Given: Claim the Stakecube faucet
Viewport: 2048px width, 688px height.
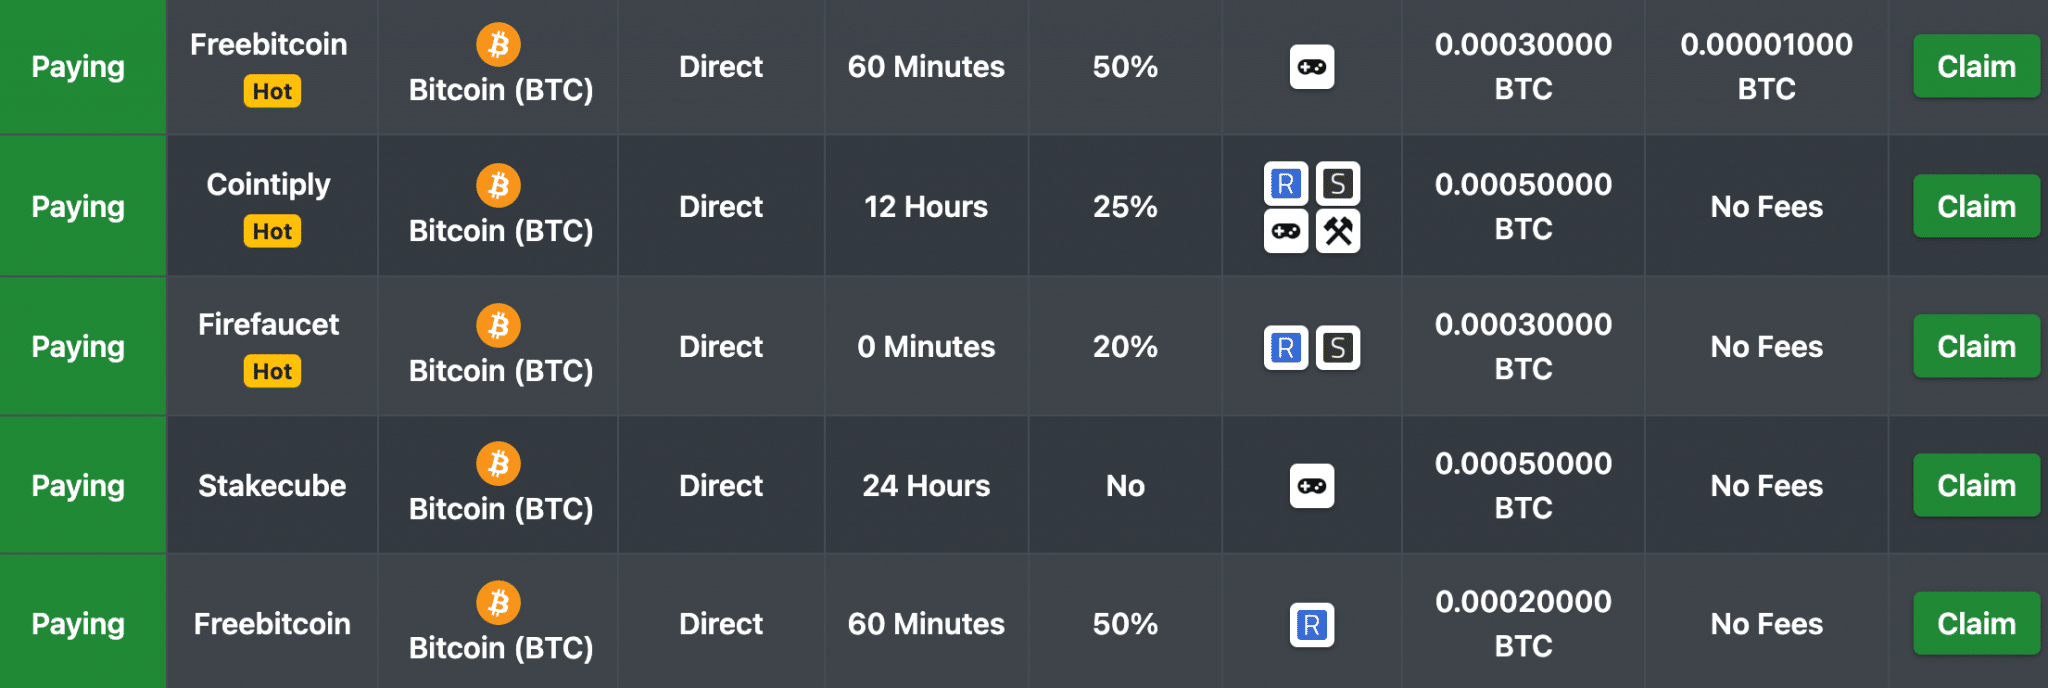Looking at the screenshot, I should click(1976, 485).
